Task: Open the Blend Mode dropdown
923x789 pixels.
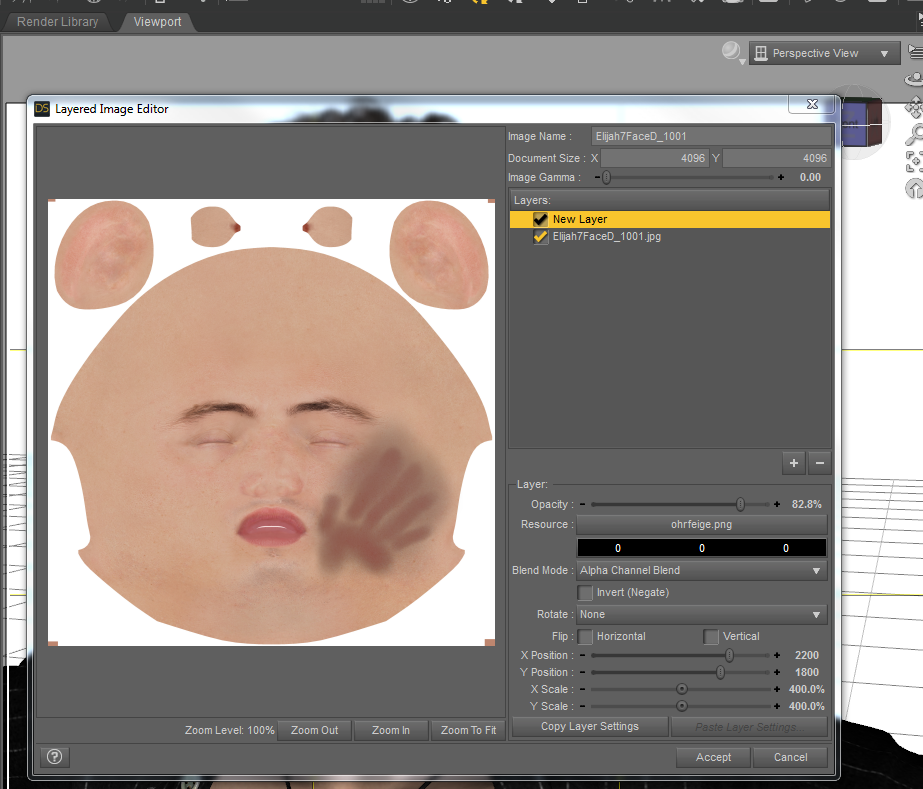Action: (702, 571)
